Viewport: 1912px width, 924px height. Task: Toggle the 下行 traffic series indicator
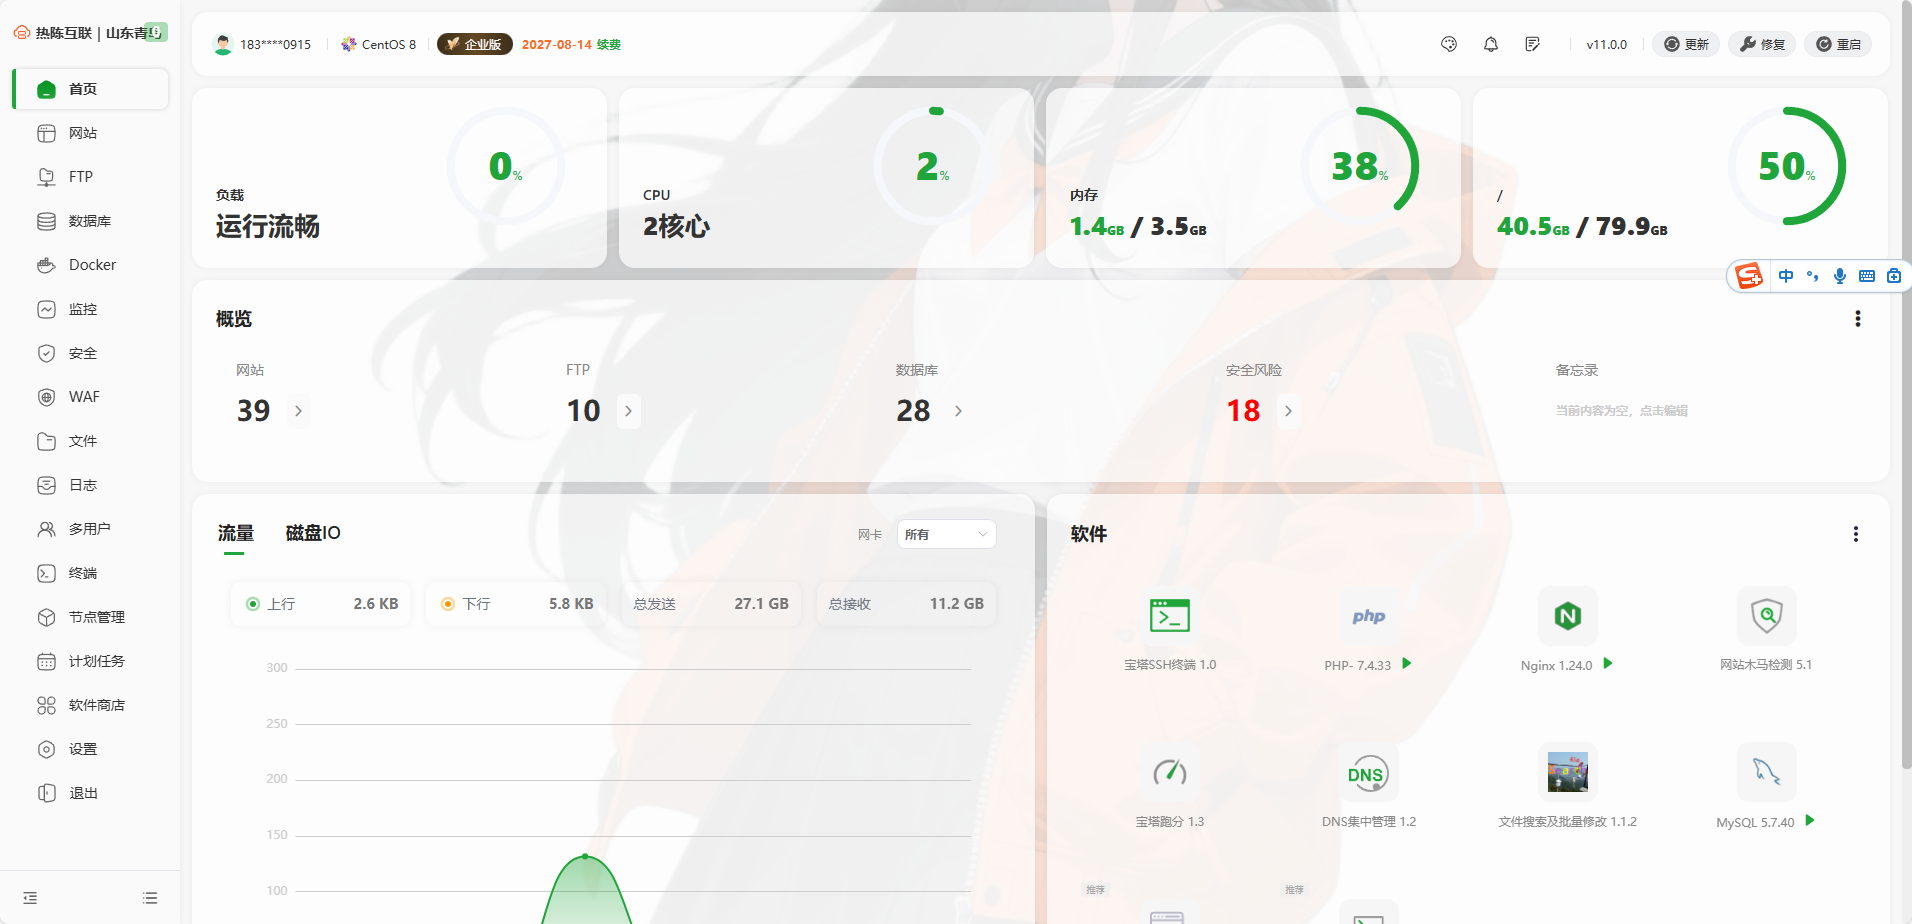tap(448, 604)
